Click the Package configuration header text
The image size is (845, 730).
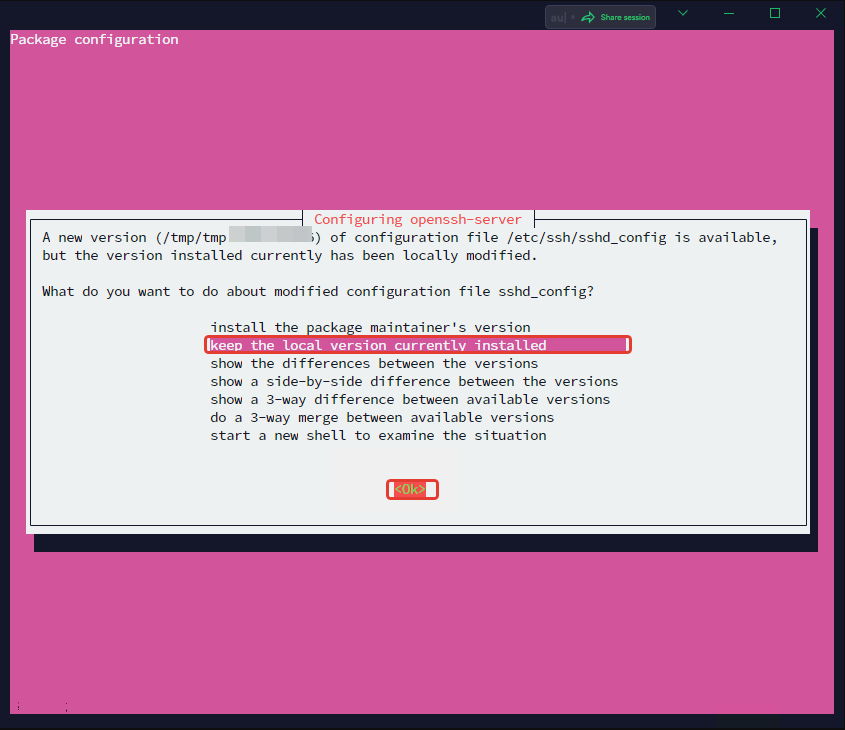pos(94,39)
